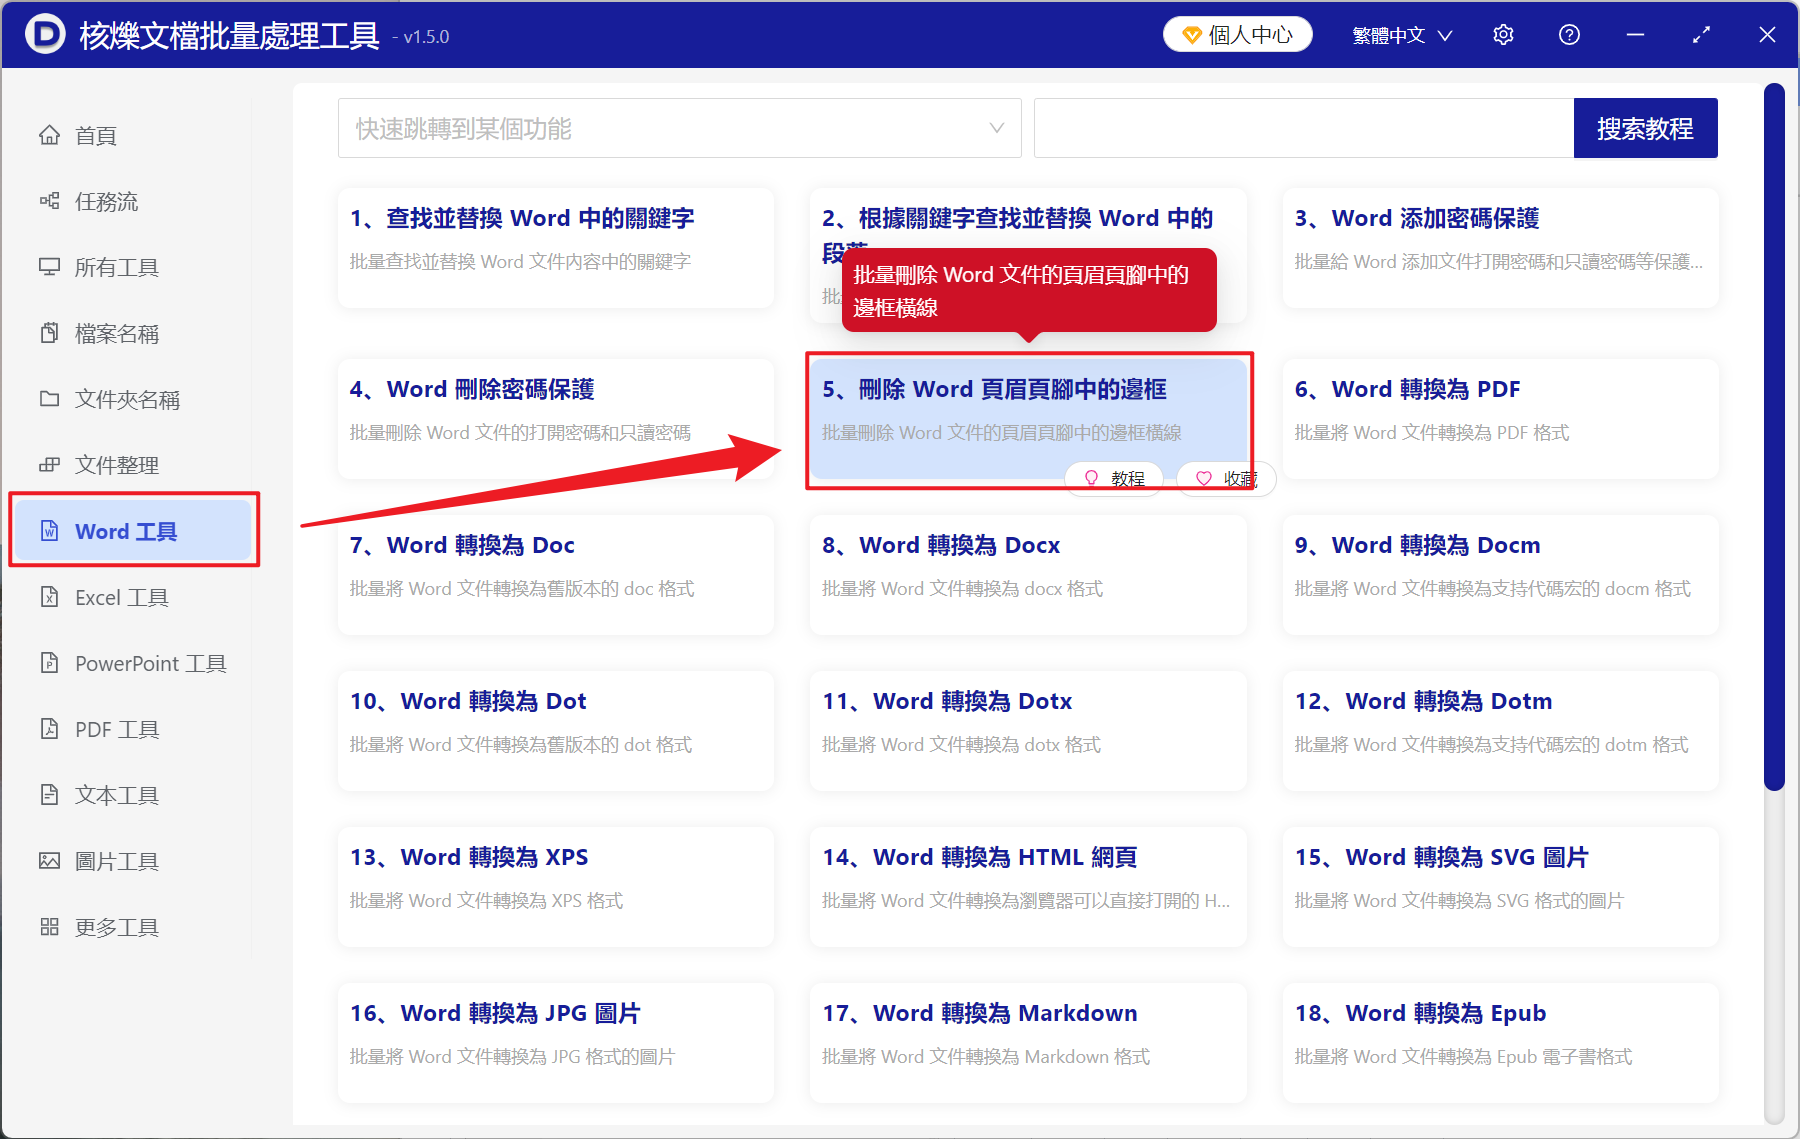Select the 圖片工具 image tools icon

[x=50, y=860]
